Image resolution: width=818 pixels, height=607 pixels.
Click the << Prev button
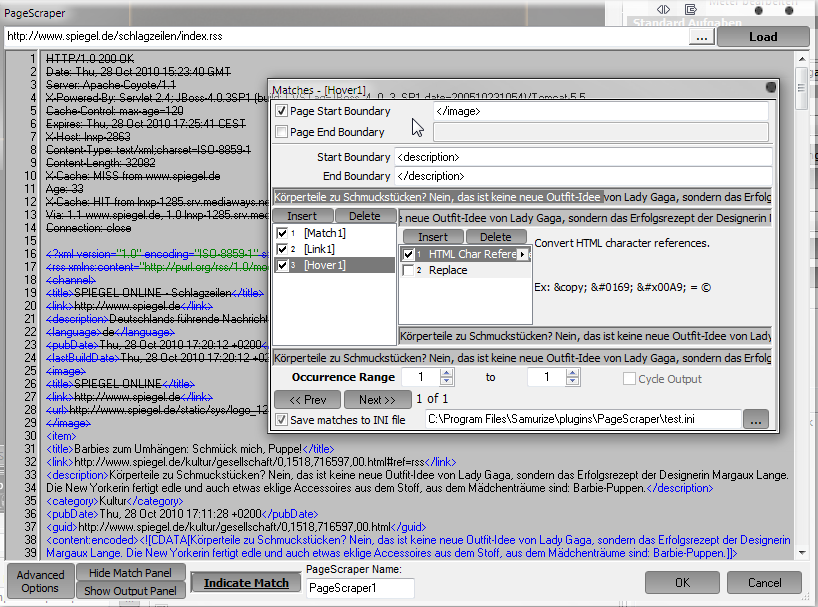click(307, 400)
